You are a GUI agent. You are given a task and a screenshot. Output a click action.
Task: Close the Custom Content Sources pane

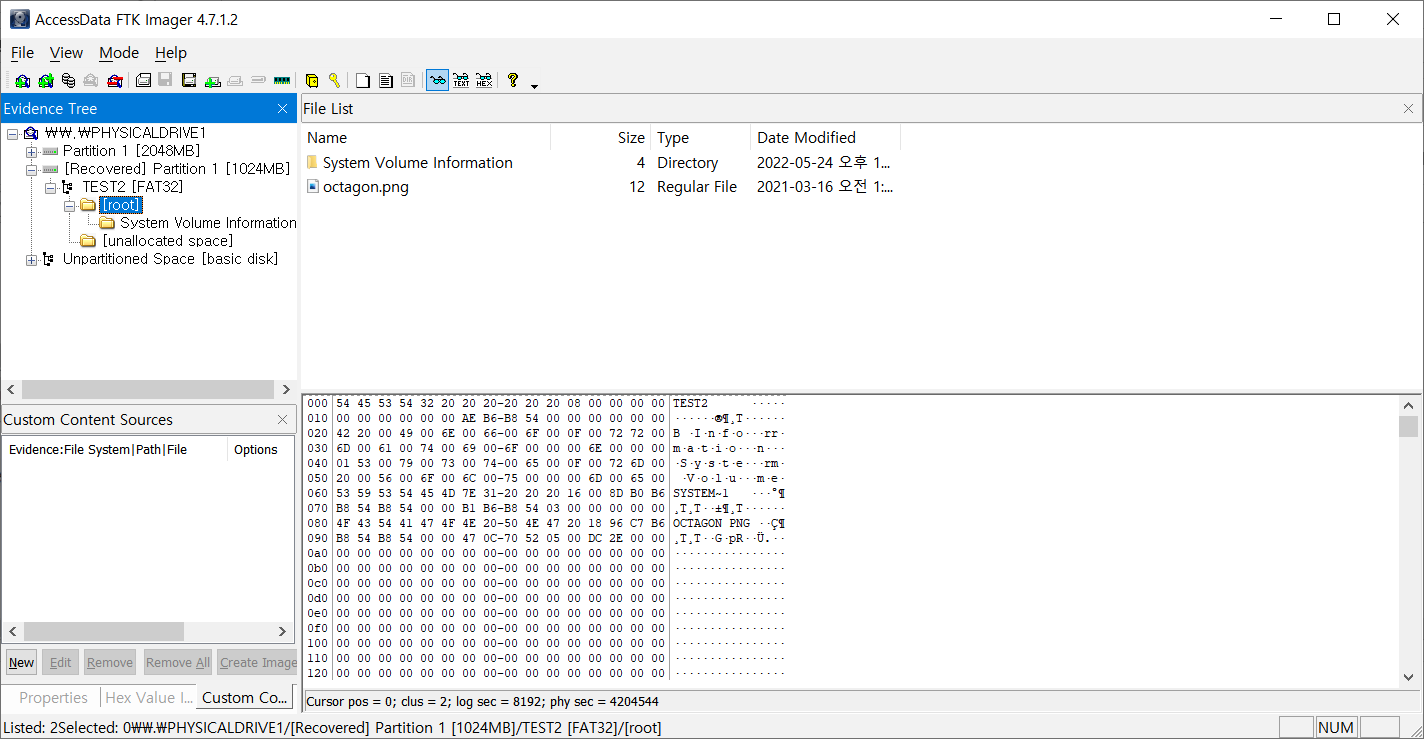(282, 420)
